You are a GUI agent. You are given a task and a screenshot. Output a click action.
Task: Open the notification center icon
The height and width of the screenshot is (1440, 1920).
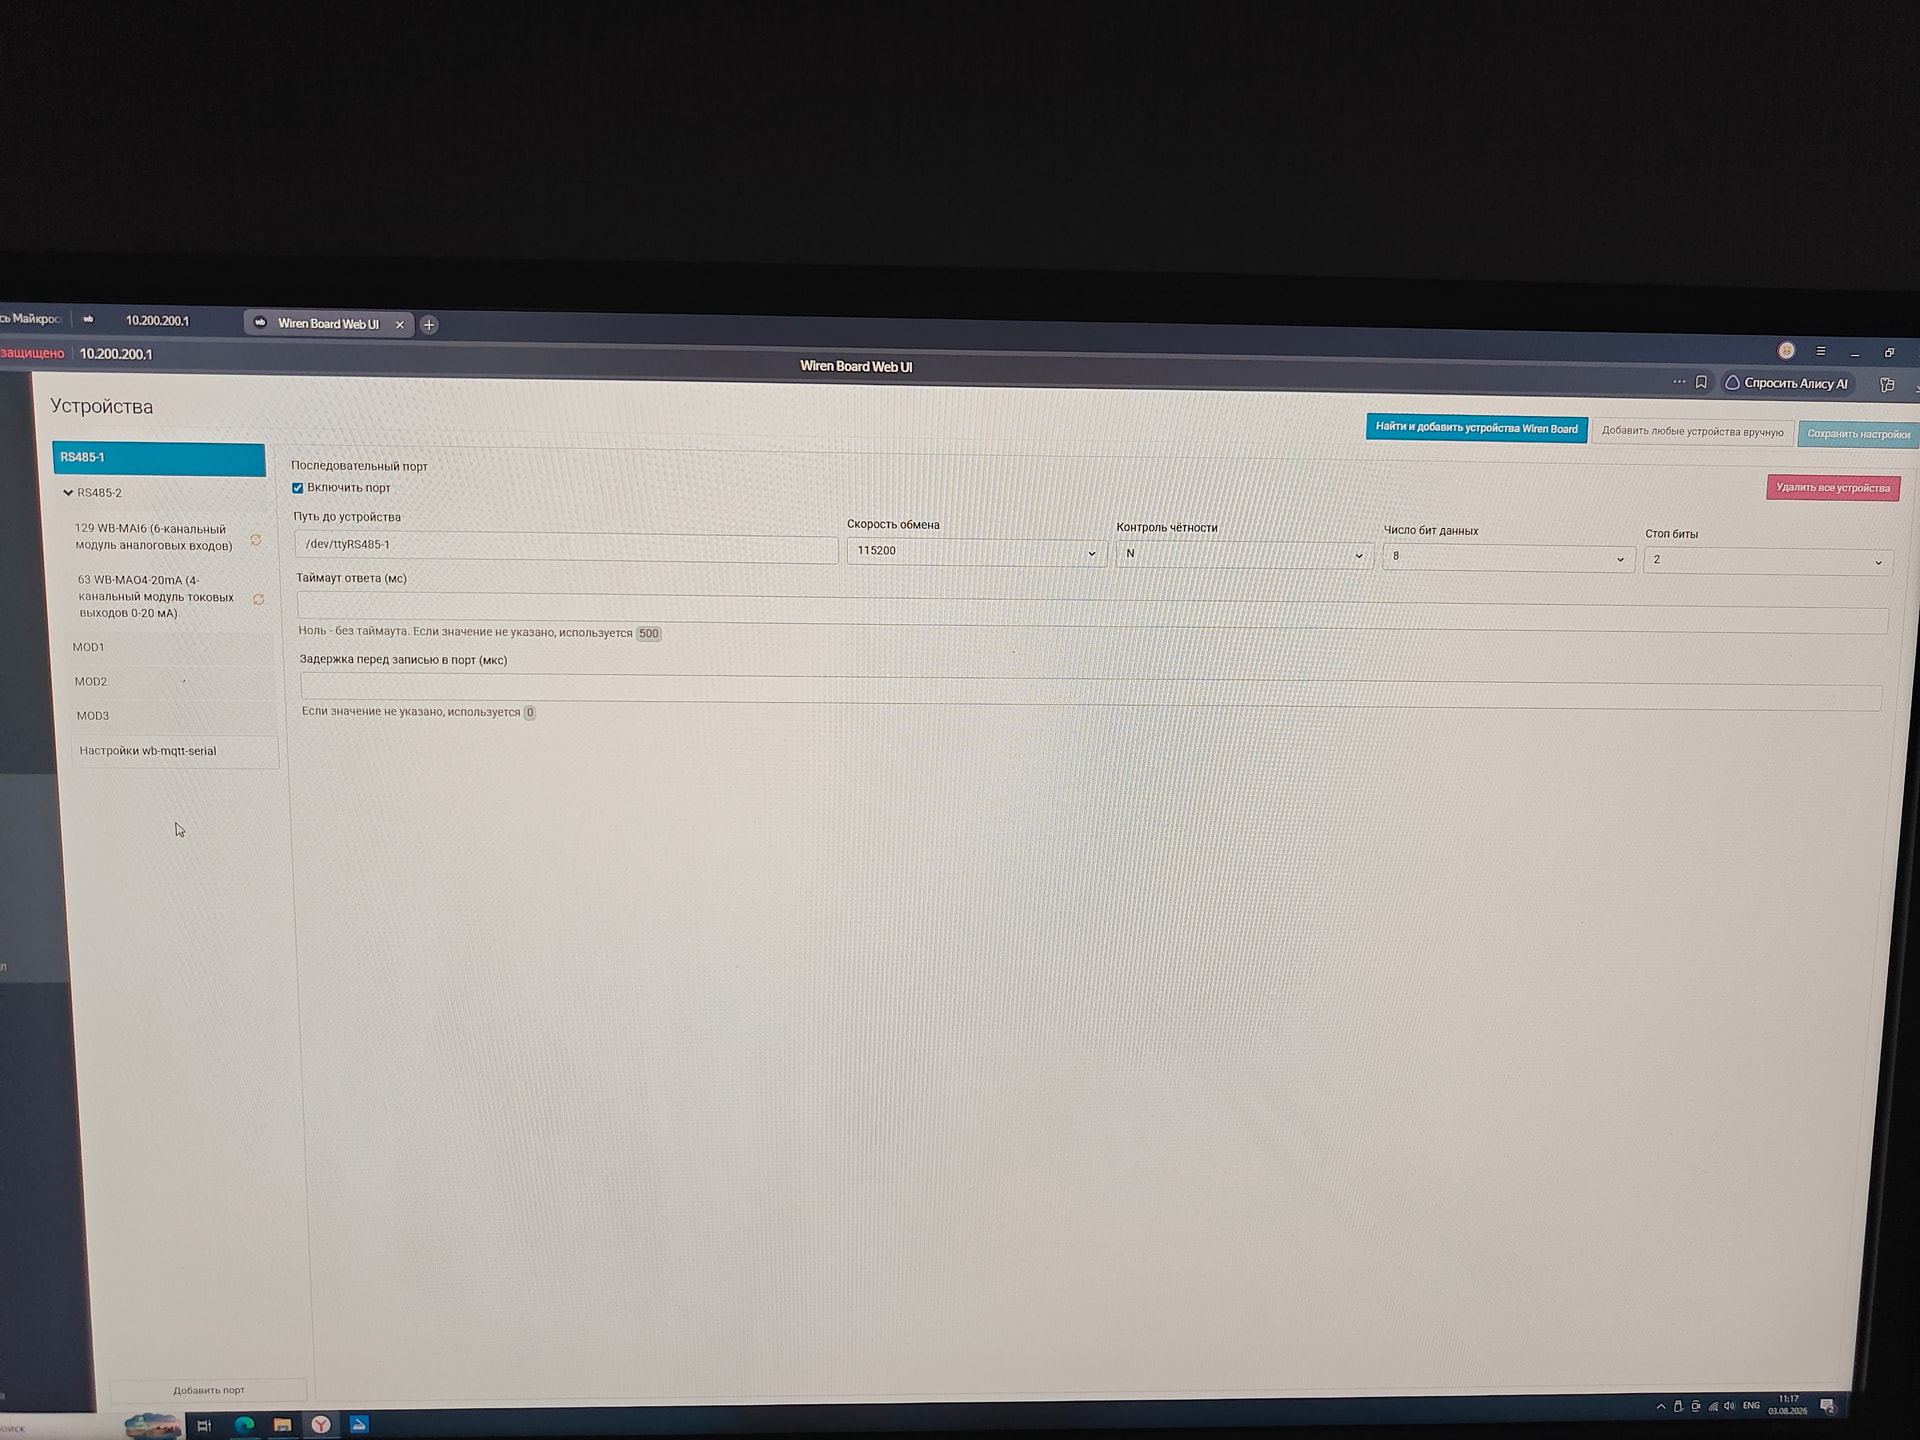[1827, 1406]
